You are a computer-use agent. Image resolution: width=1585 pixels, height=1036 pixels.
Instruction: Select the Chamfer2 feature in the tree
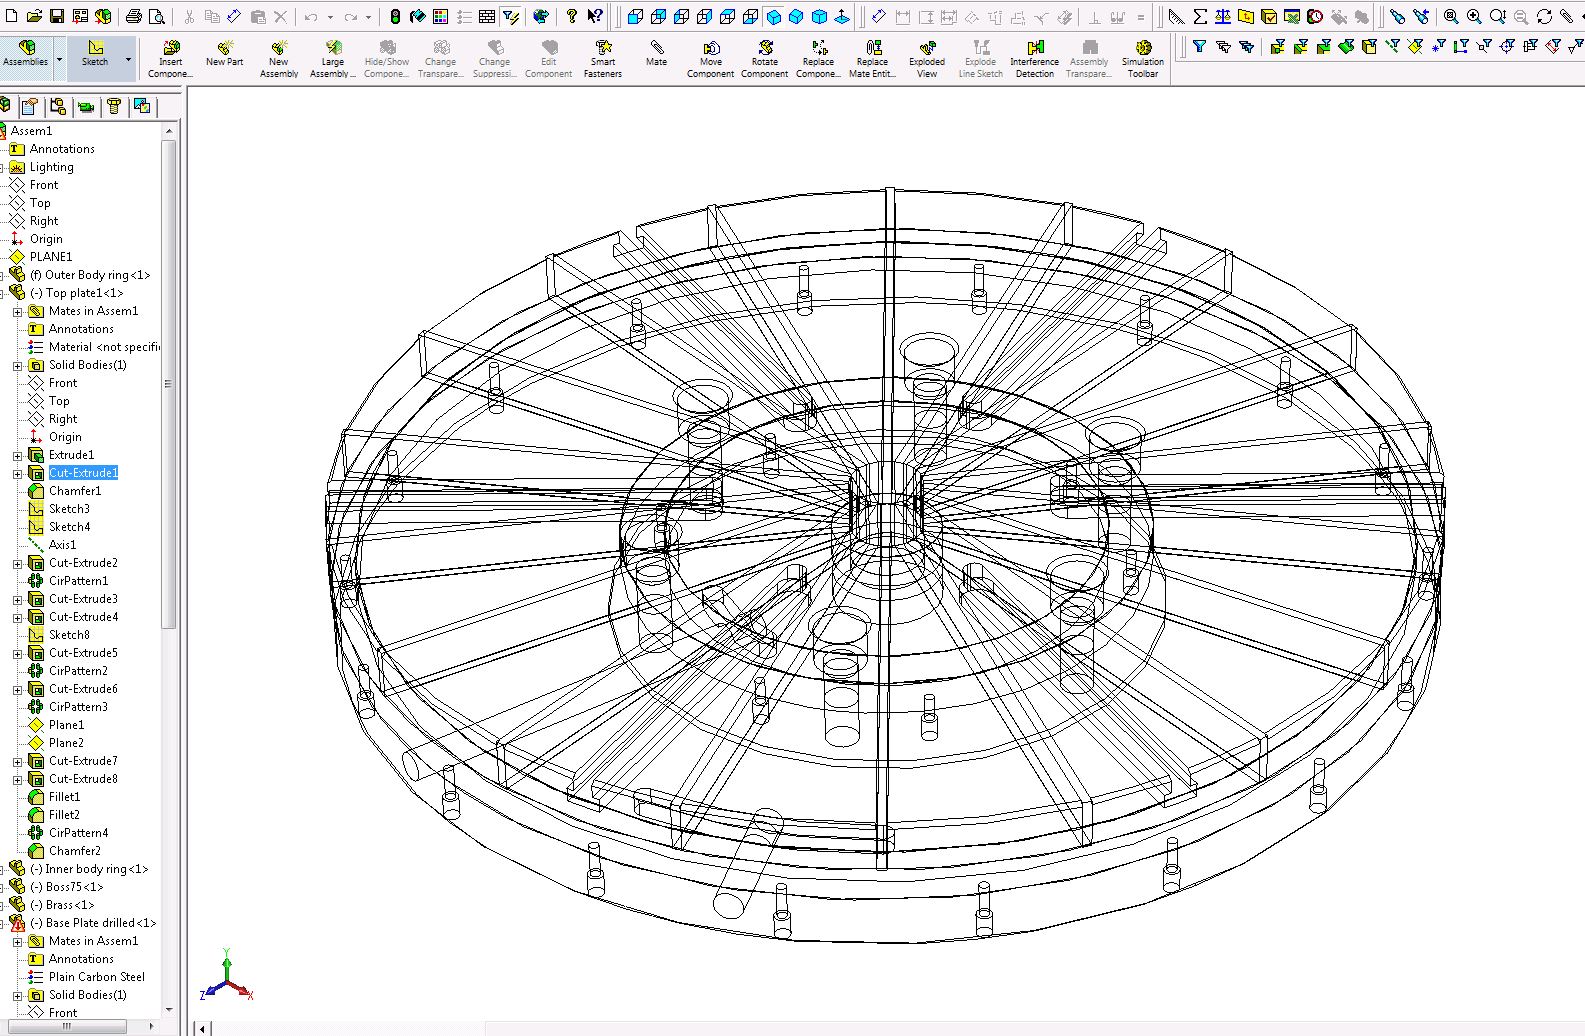pyautogui.click(x=74, y=851)
